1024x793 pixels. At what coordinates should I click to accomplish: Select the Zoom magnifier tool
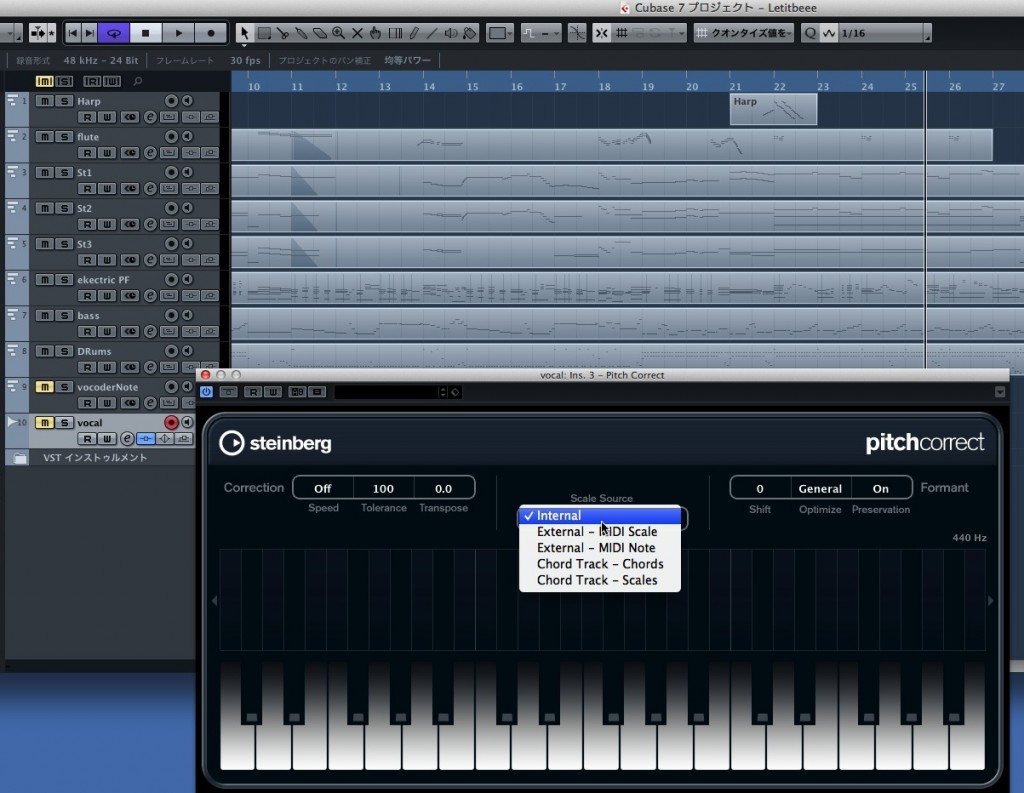(338, 33)
